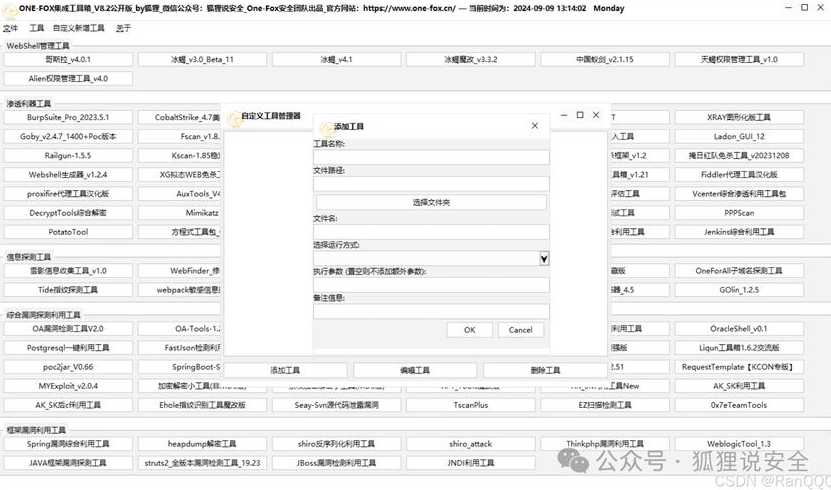This screenshot has width=831, height=490.
Task: Open BurpSuite_Pro_2023.5.1
Action: pos(68,117)
